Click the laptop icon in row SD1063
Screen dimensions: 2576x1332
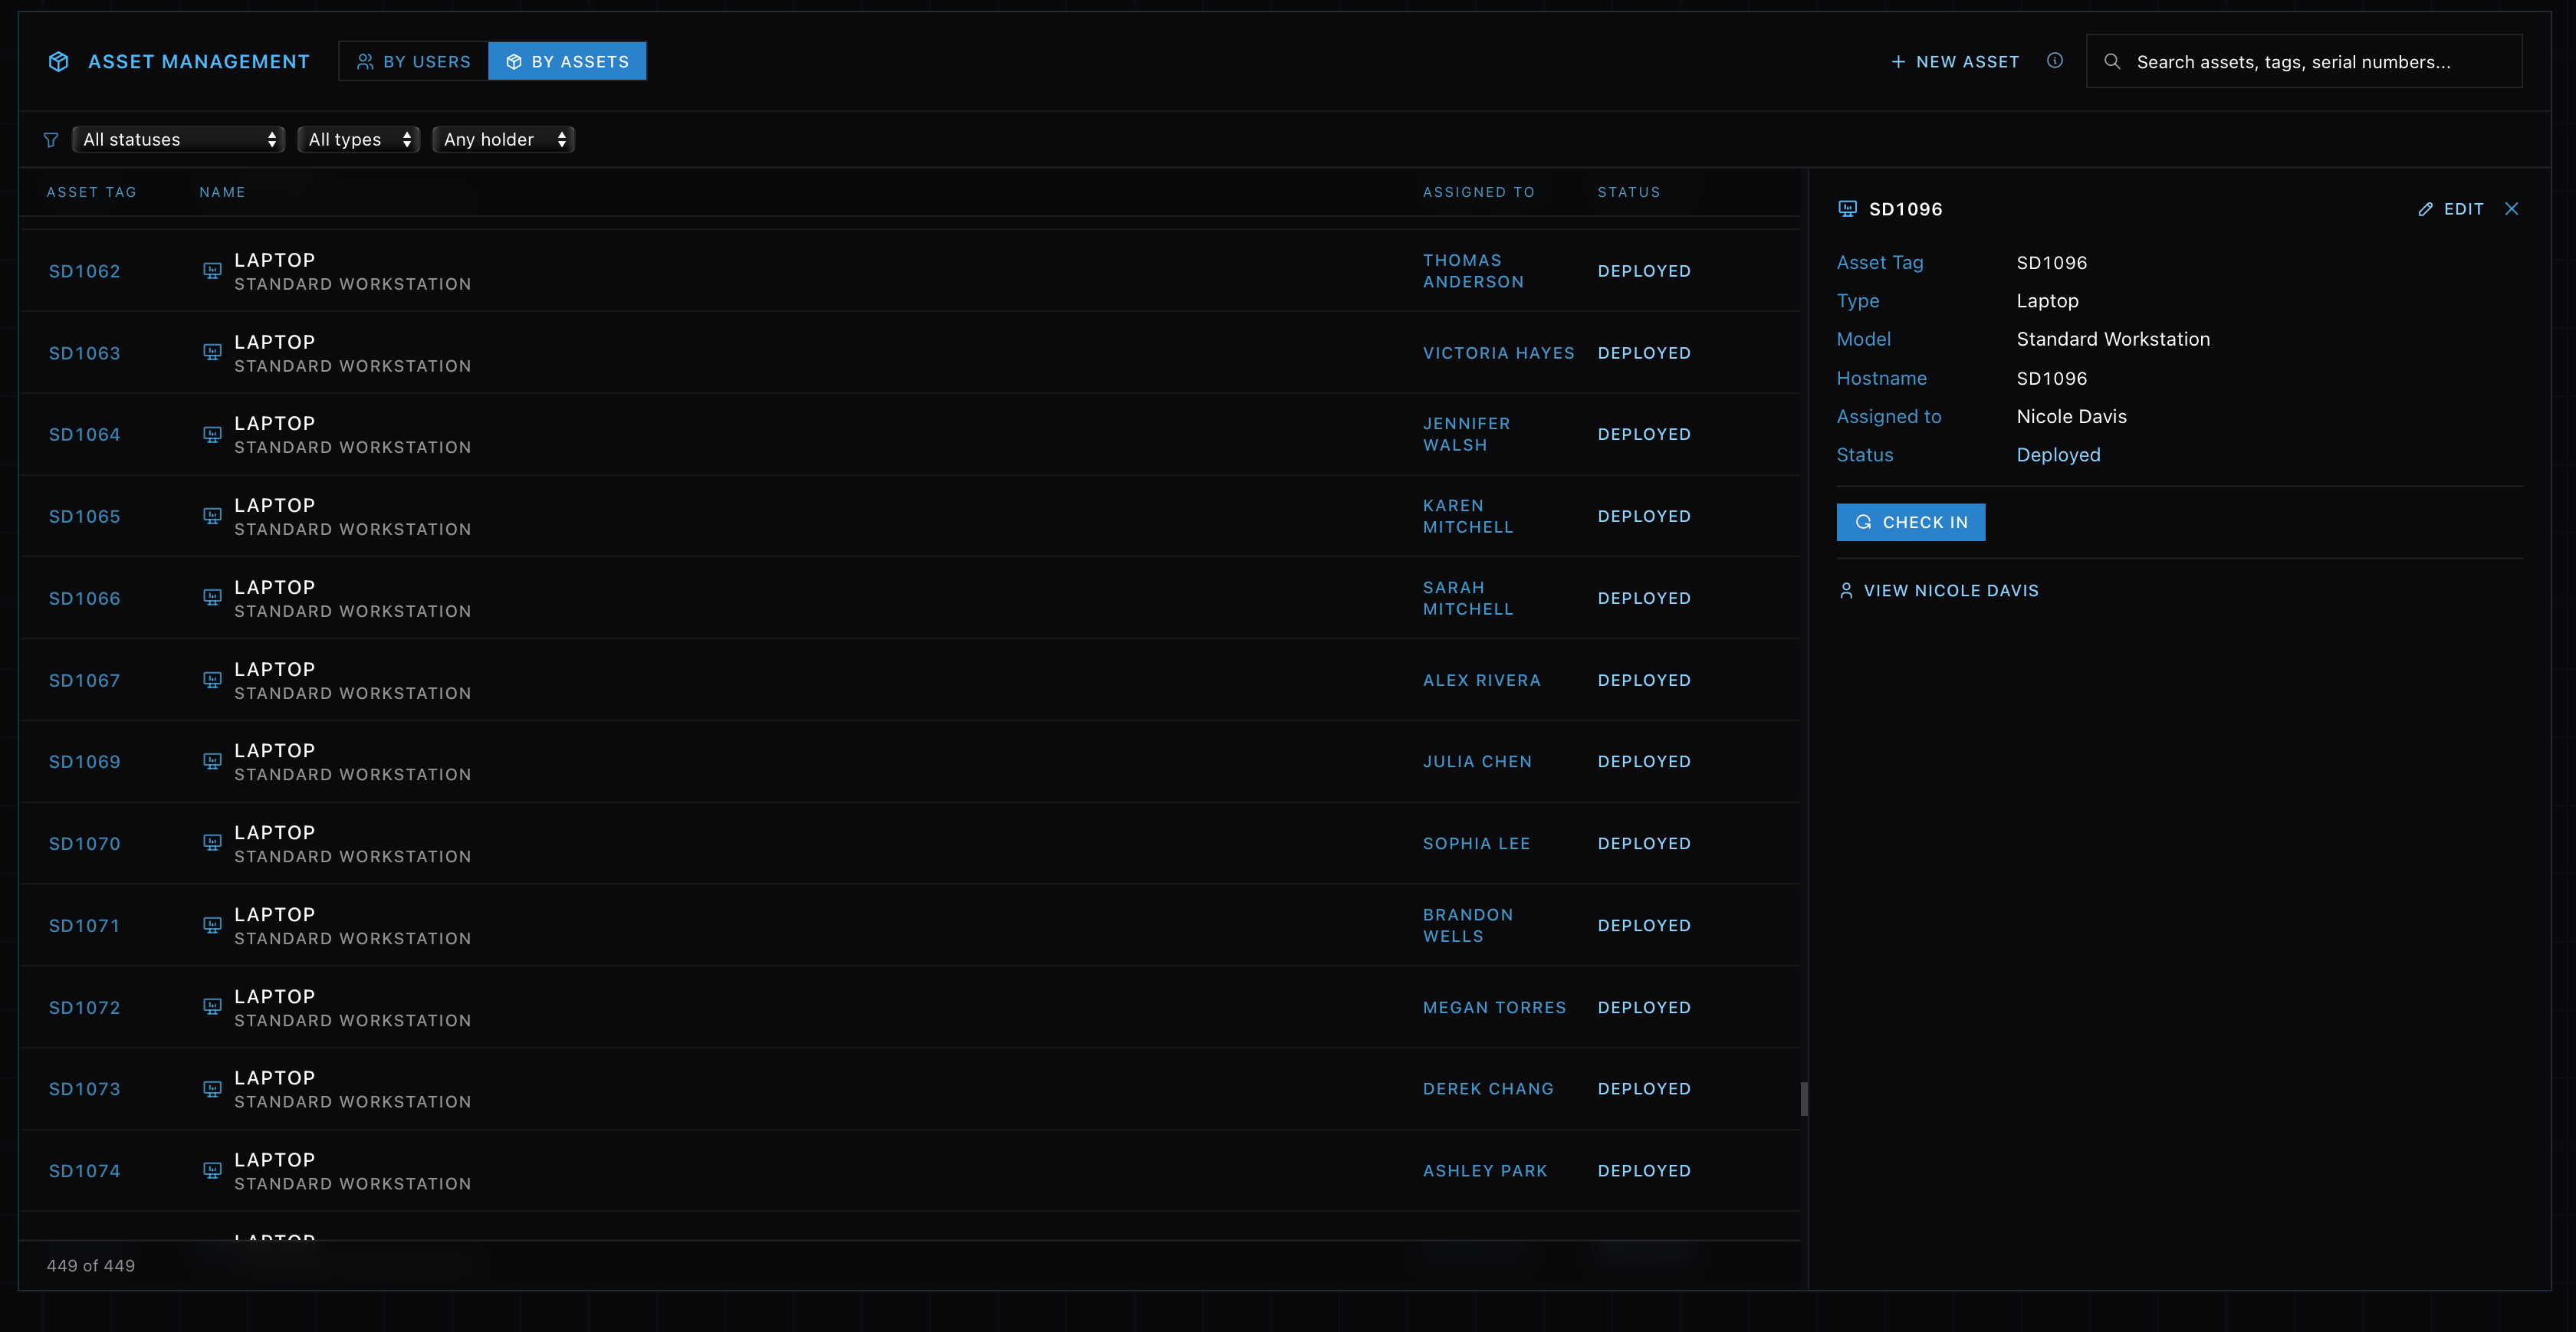212,353
